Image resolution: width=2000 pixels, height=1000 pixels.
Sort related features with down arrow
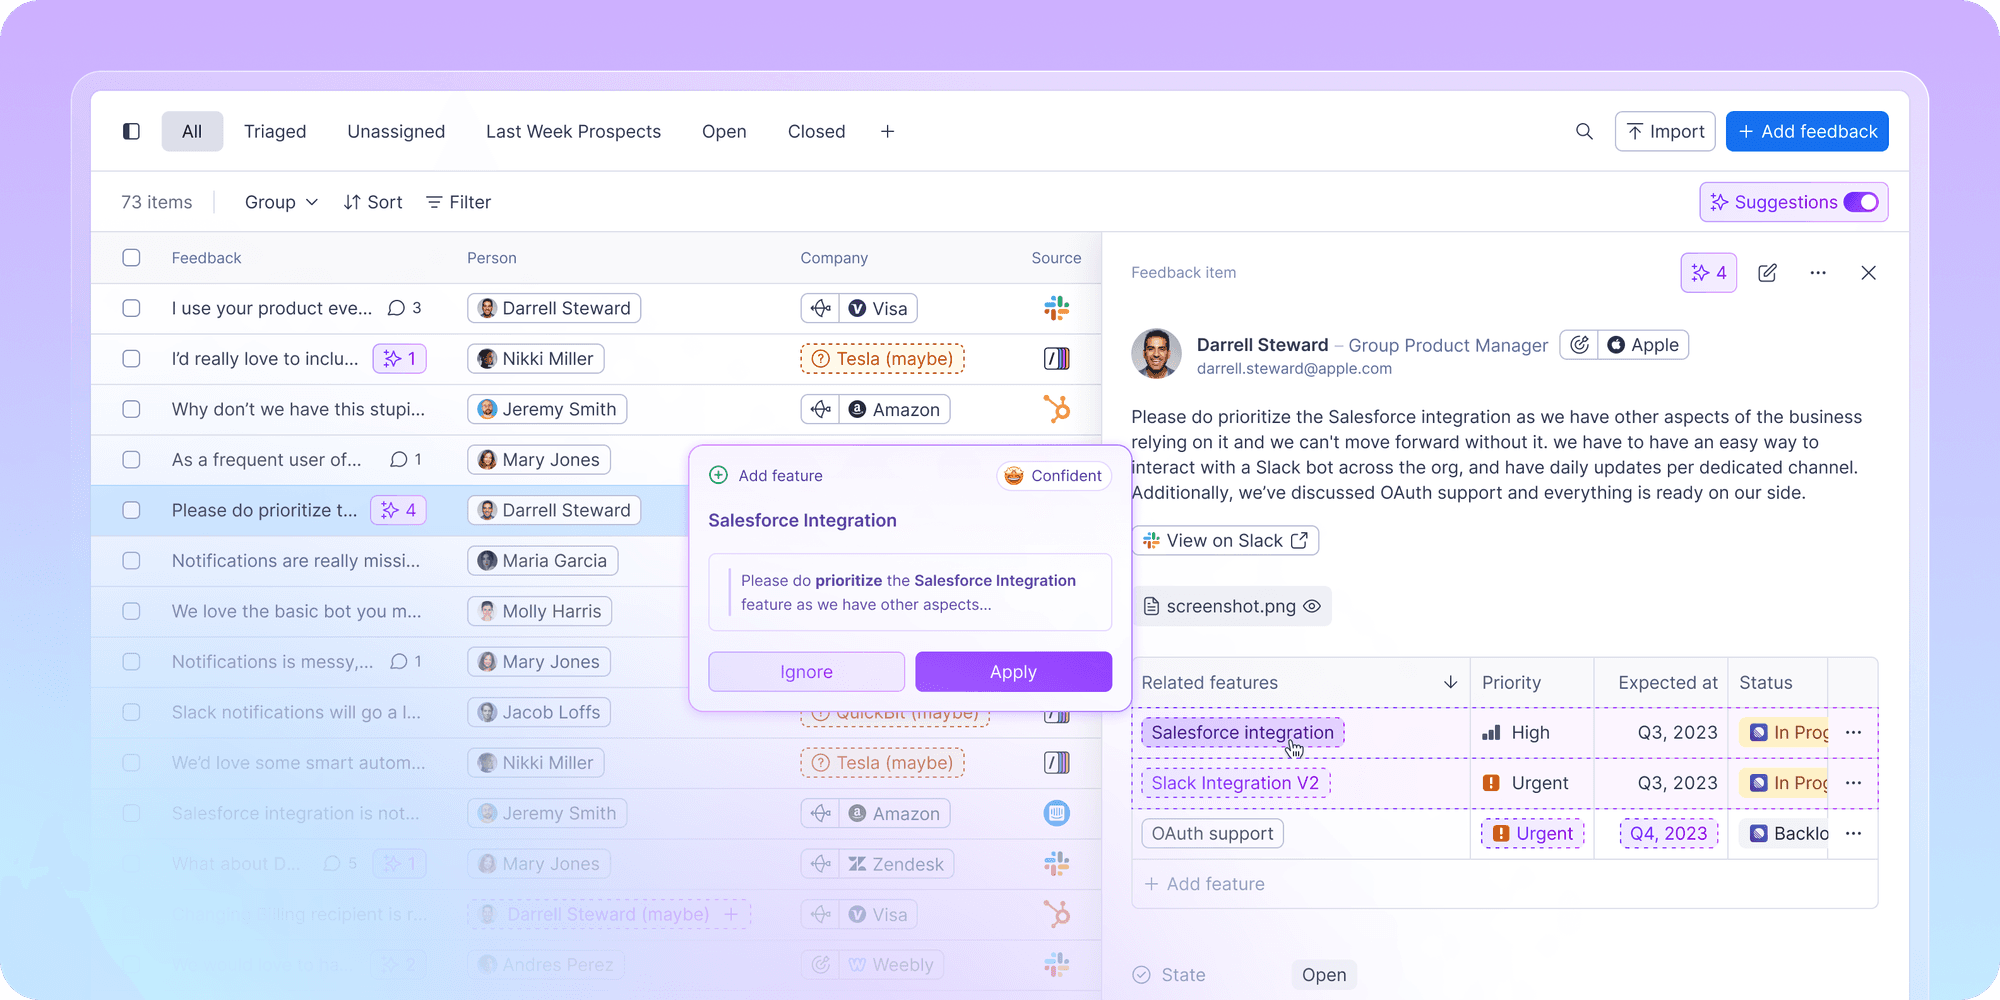[x=1450, y=682]
